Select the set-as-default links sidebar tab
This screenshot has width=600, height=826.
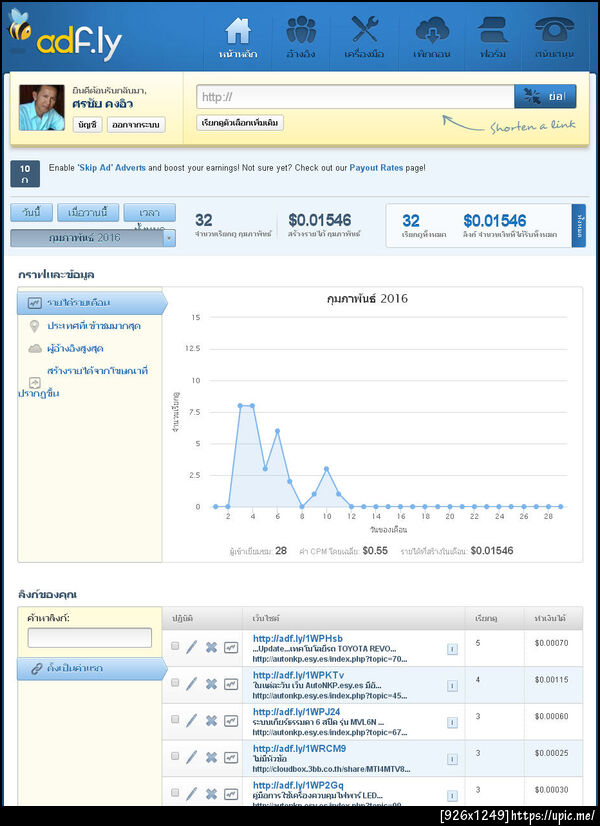coord(91,668)
